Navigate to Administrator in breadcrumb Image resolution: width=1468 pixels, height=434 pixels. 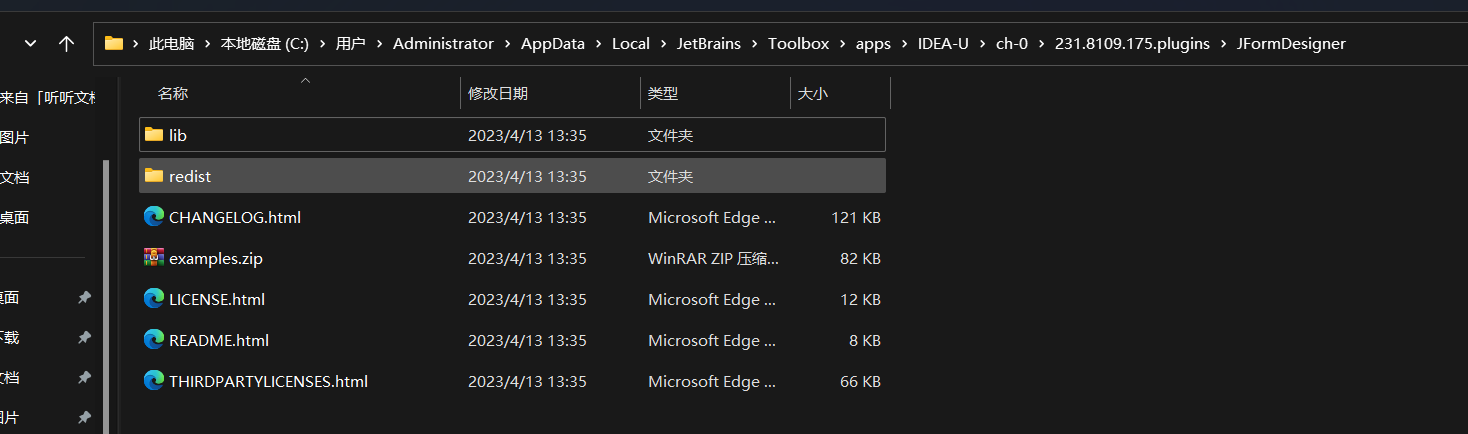click(x=443, y=44)
